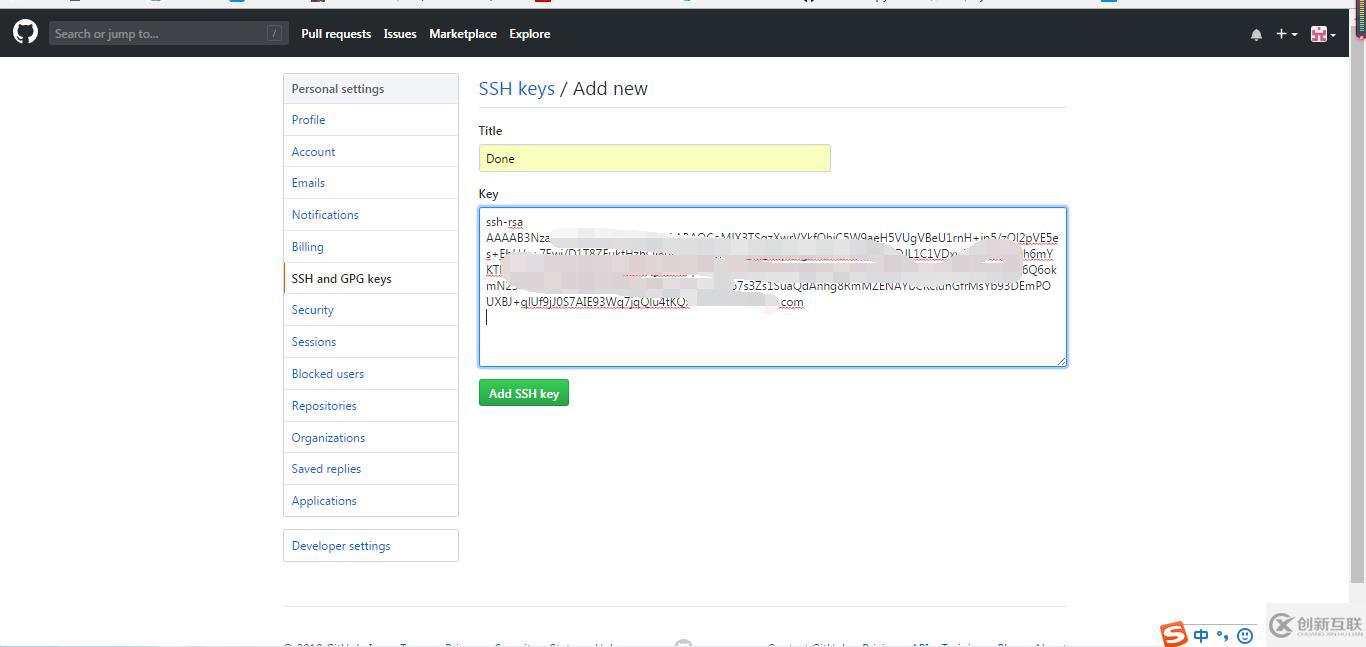1366x647 pixels.
Task: Open Repositories settings
Action: 371,406
